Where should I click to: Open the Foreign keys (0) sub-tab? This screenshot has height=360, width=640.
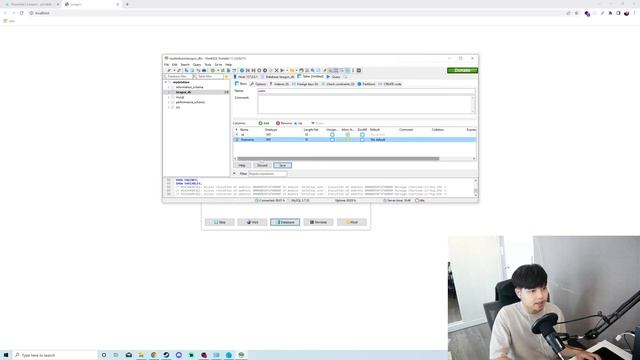pos(306,84)
